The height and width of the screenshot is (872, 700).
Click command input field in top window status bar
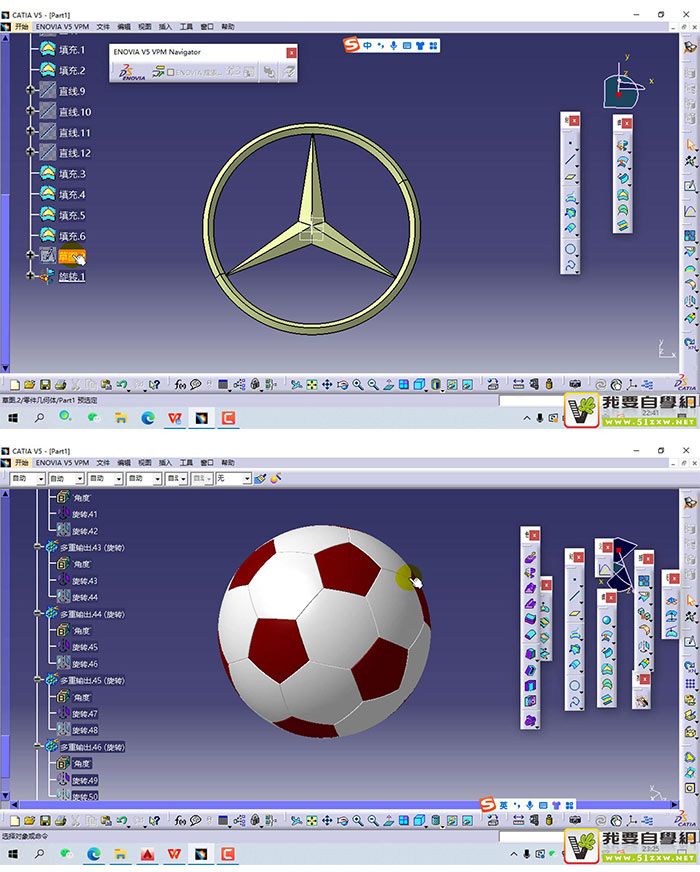pos(532,400)
